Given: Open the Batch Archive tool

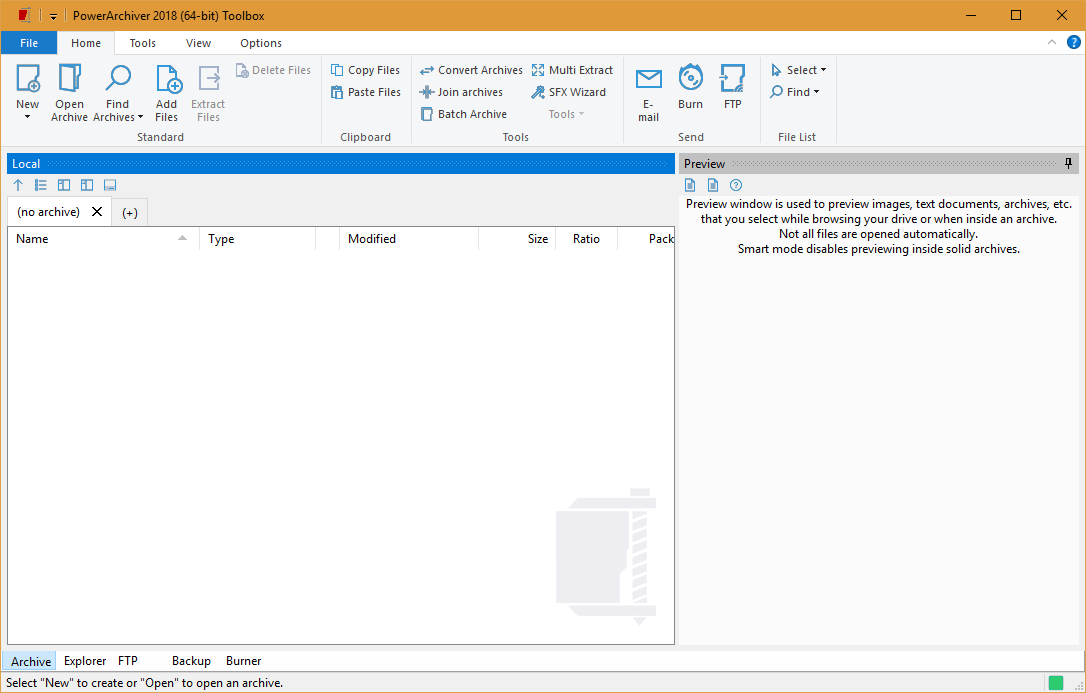Looking at the screenshot, I should click(x=463, y=114).
